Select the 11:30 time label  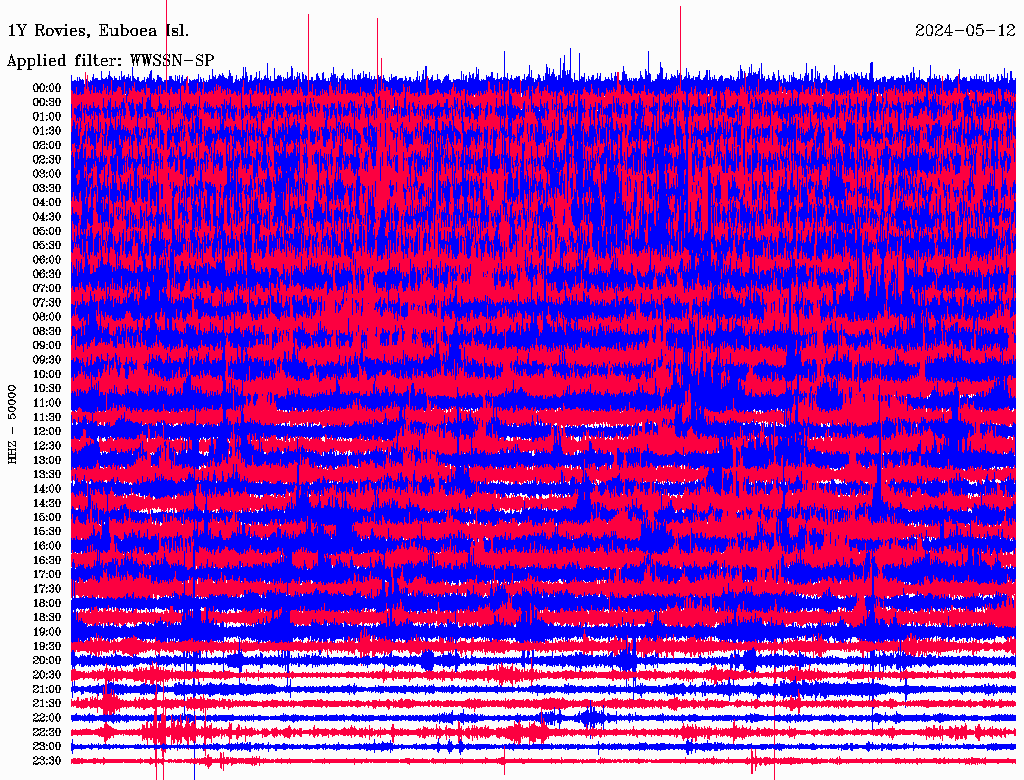[47, 417]
